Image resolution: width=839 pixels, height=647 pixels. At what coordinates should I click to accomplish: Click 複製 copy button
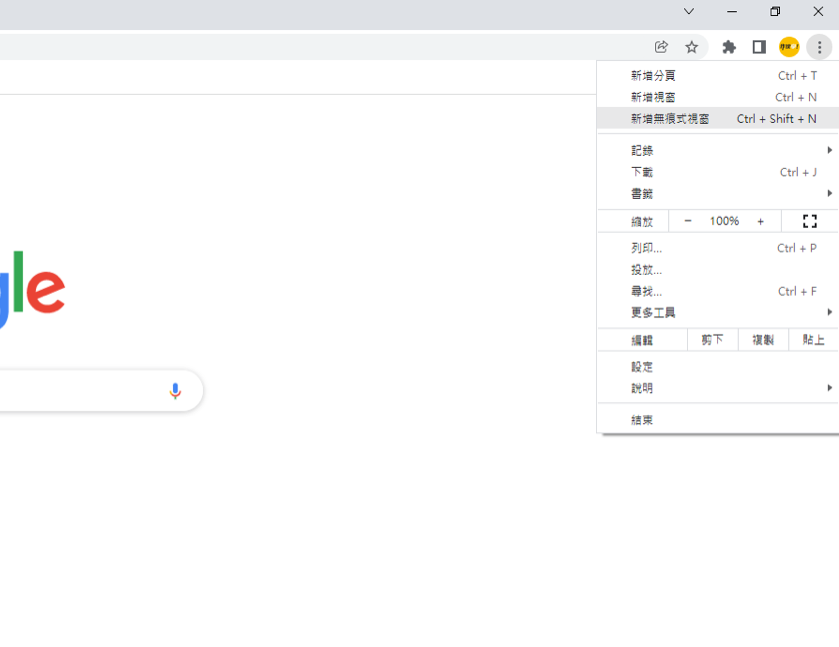763,340
